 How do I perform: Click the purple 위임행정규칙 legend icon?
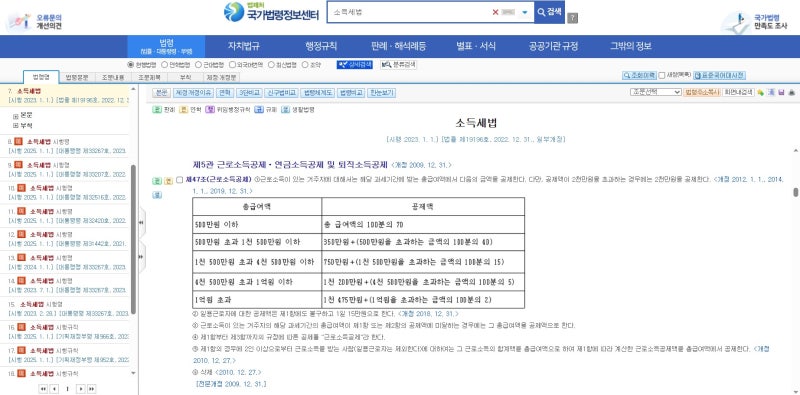pyautogui.click(x=210, y=109)
